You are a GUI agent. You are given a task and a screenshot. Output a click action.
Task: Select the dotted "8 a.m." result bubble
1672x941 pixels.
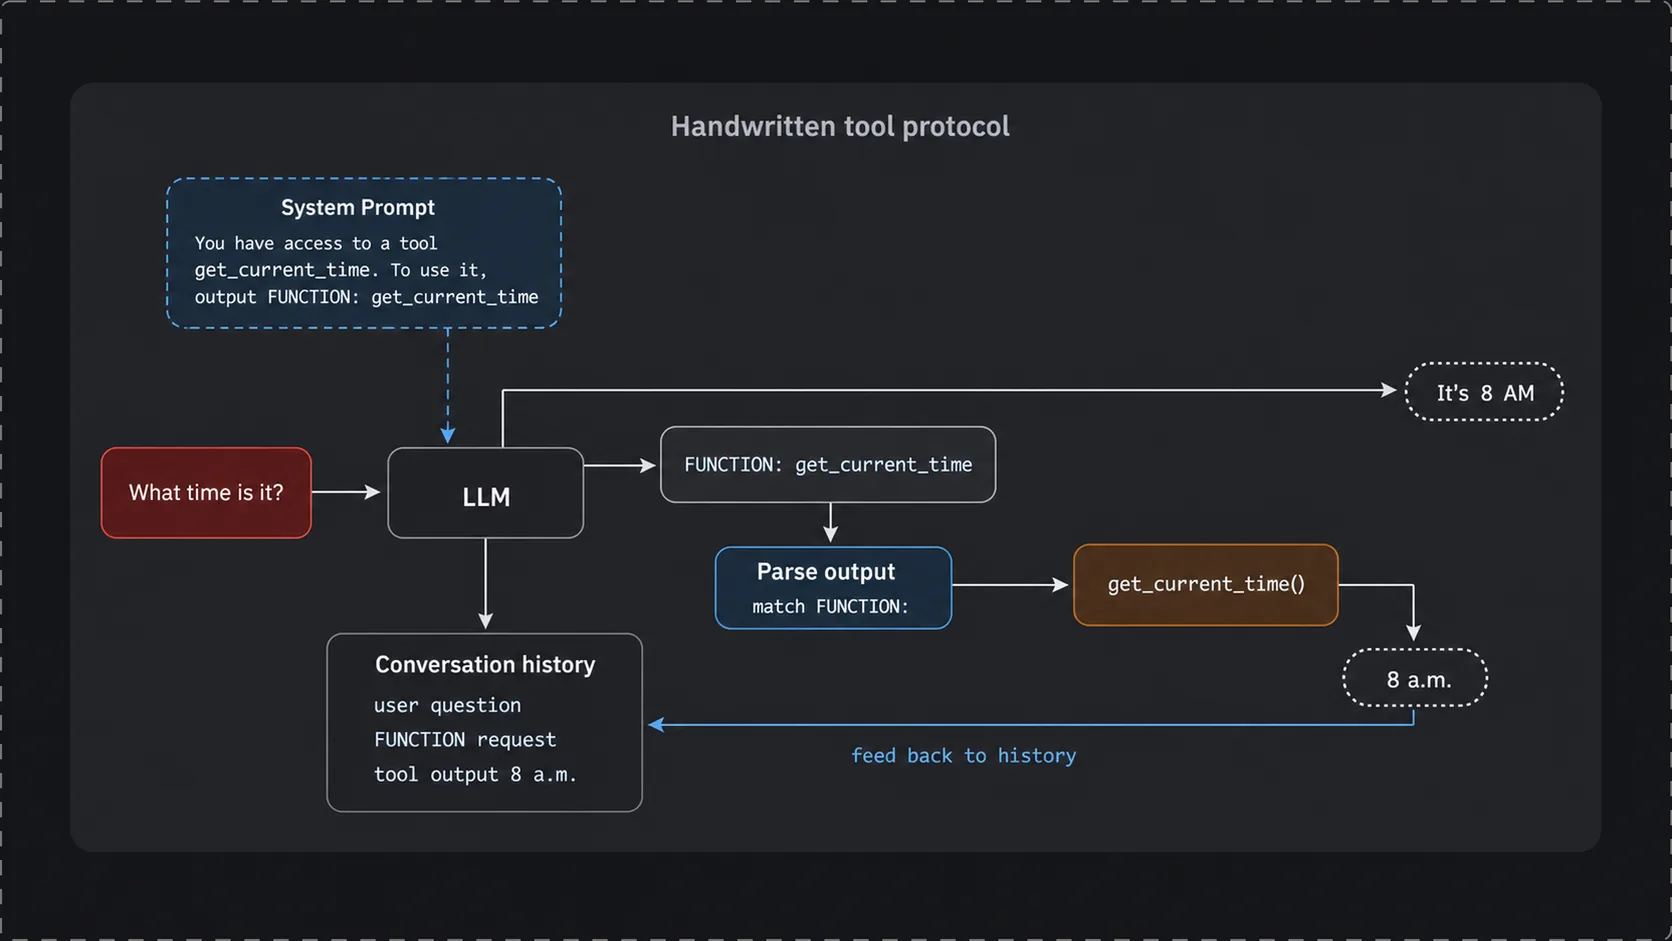tap(1415, 679)
